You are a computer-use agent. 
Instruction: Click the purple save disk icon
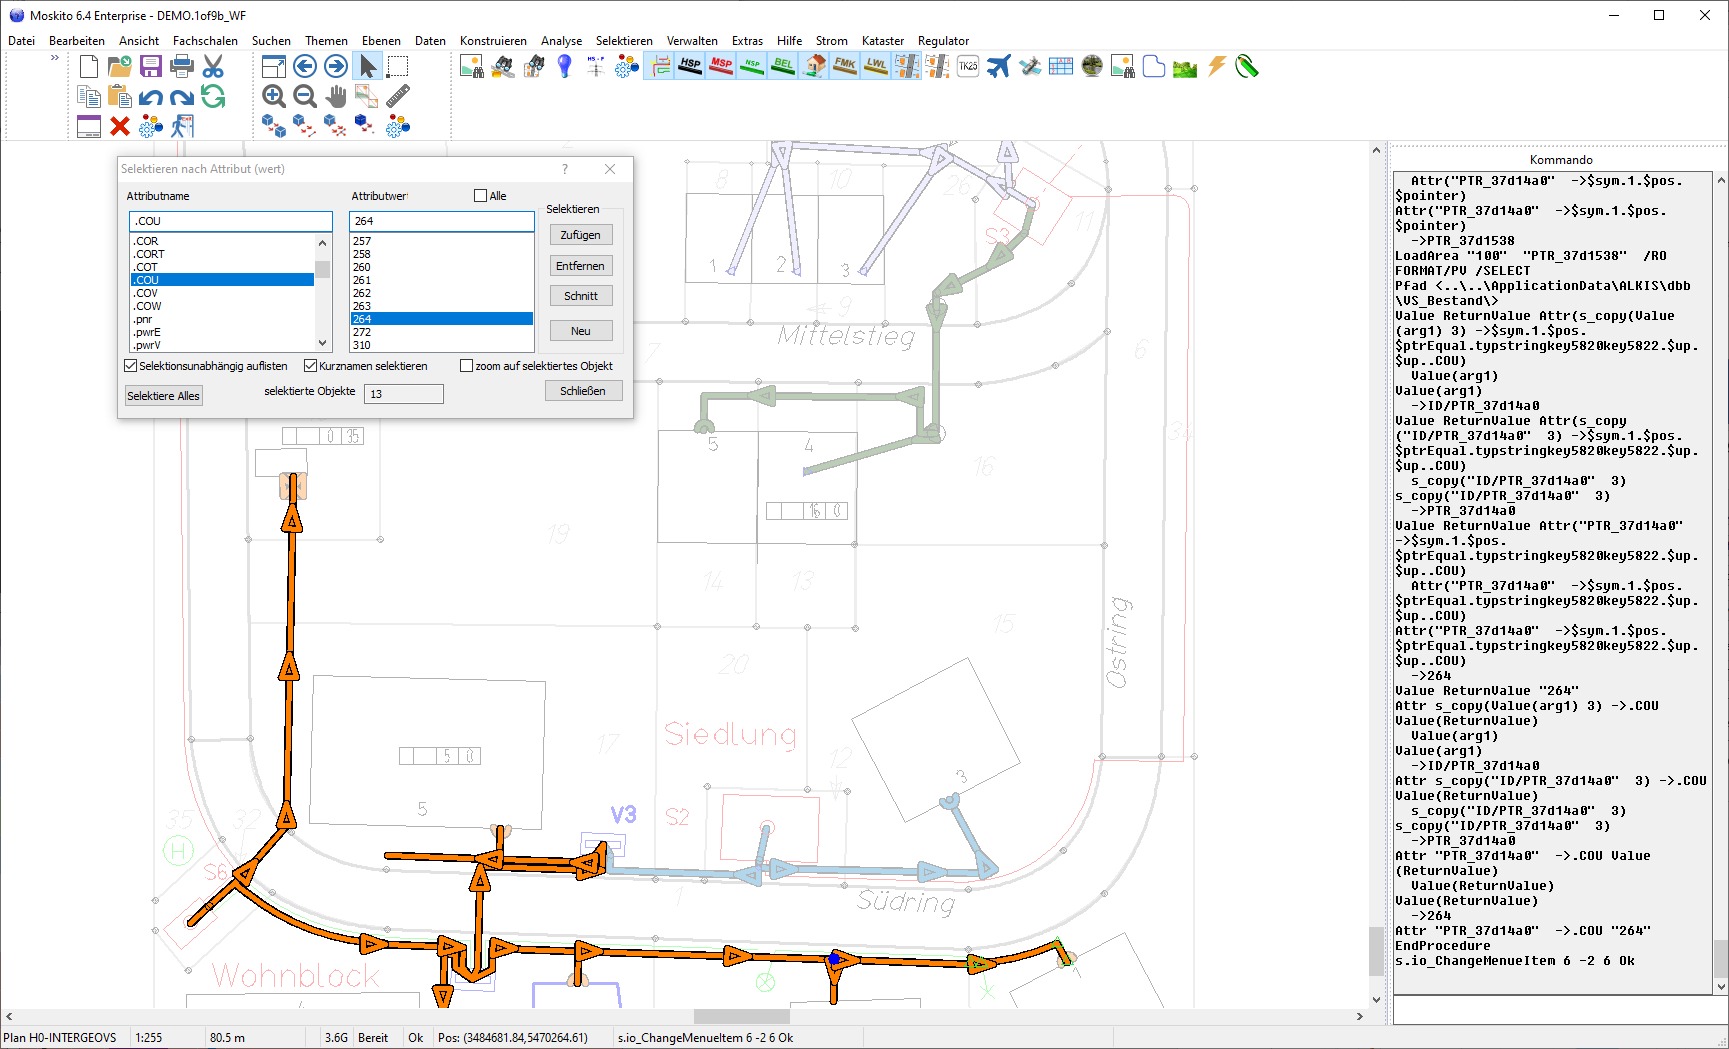tap(151, 66)
